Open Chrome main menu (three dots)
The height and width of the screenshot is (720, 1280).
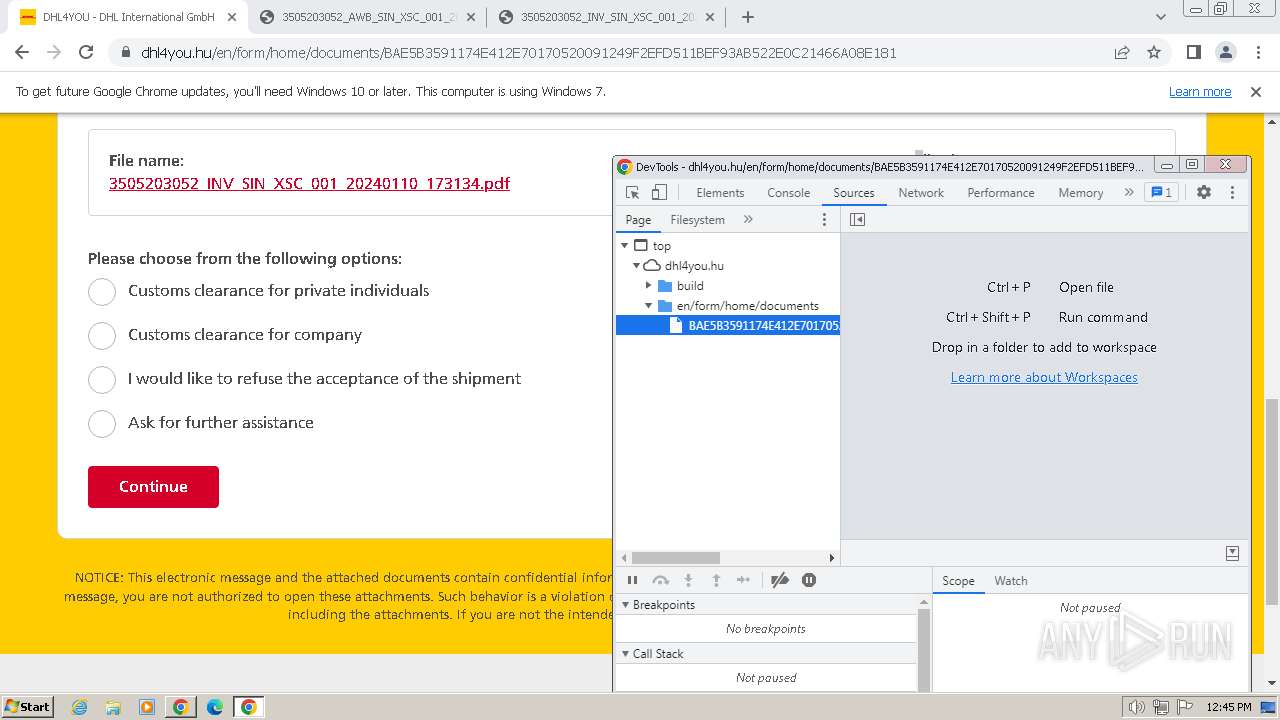tap(1256, 52)
